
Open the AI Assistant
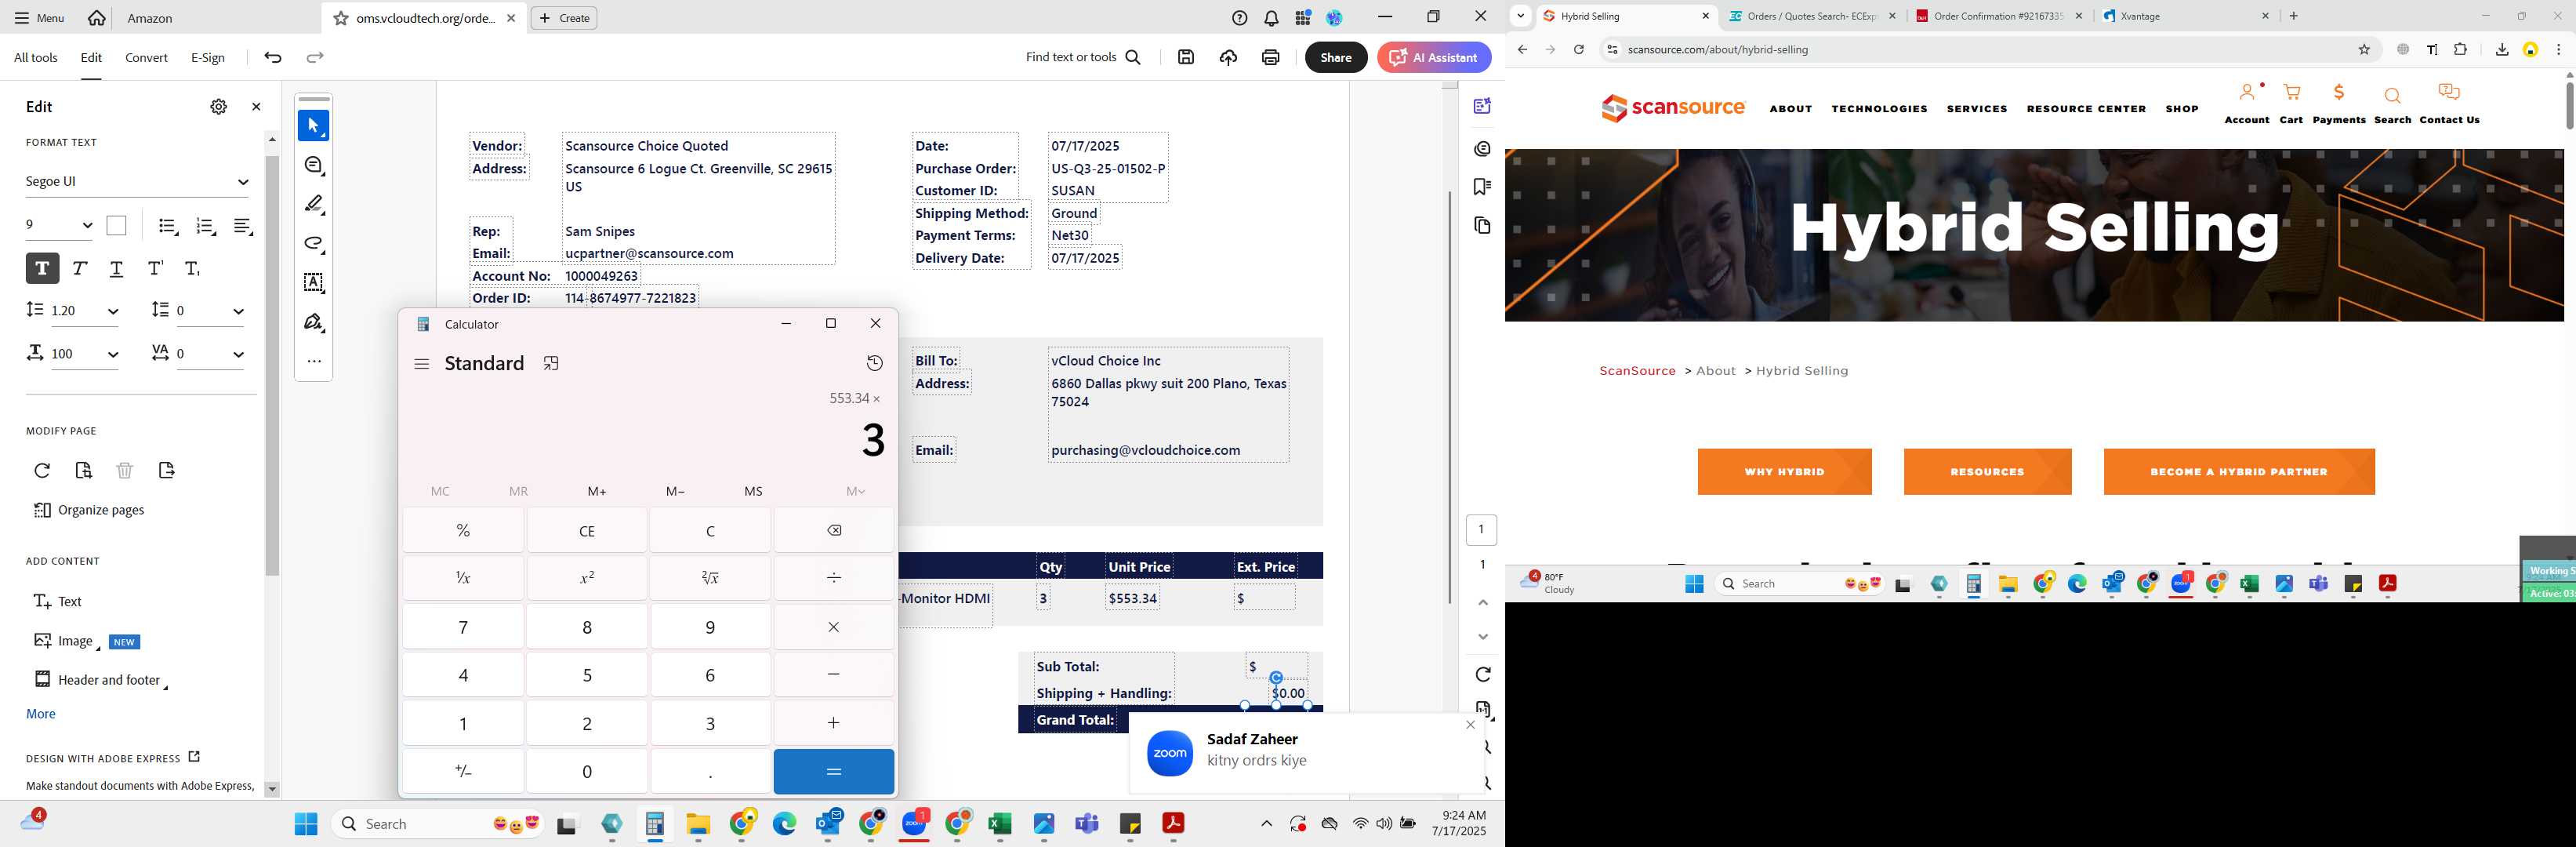coord(1434,58)
